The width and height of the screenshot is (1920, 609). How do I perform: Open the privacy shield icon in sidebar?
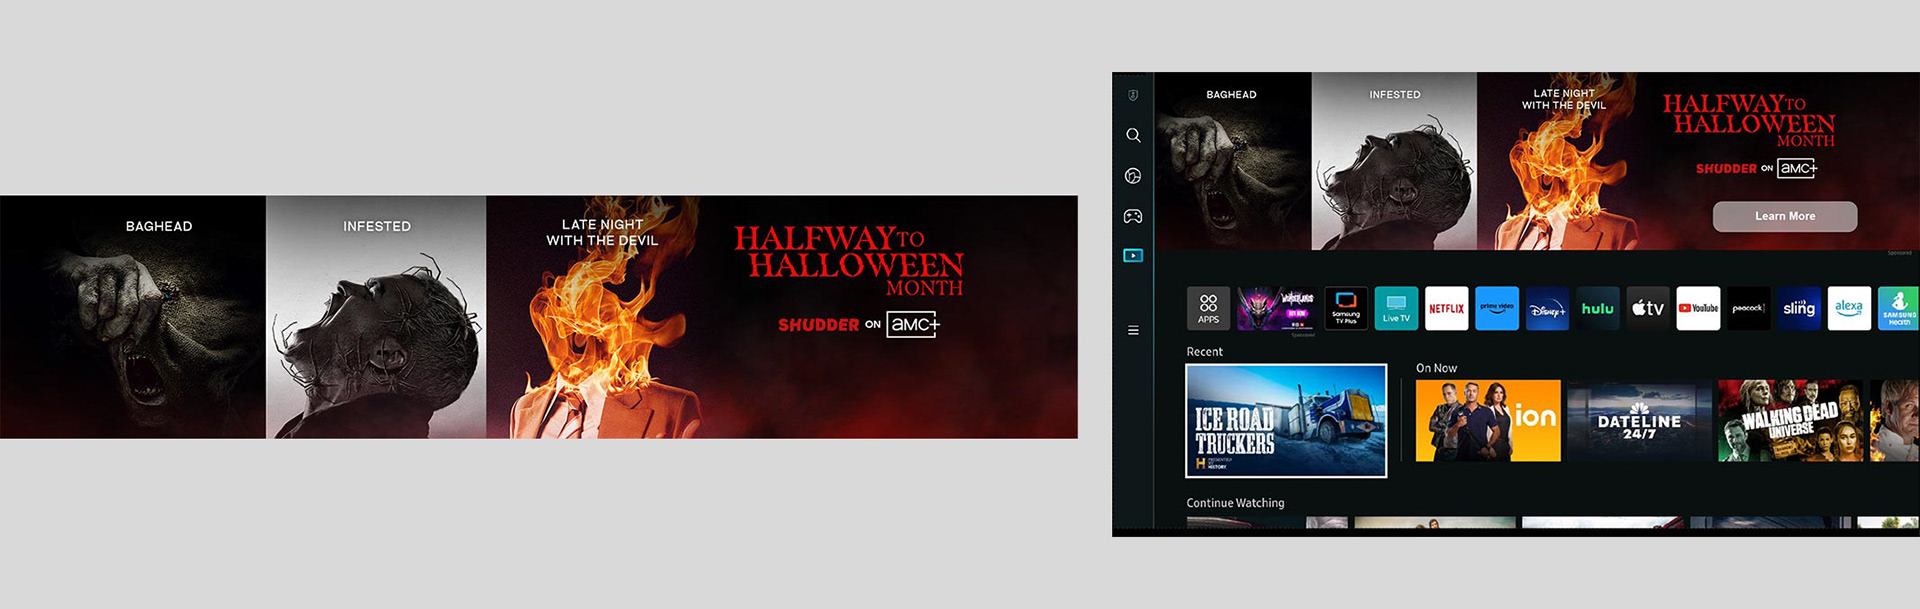tap(1133, 95)
